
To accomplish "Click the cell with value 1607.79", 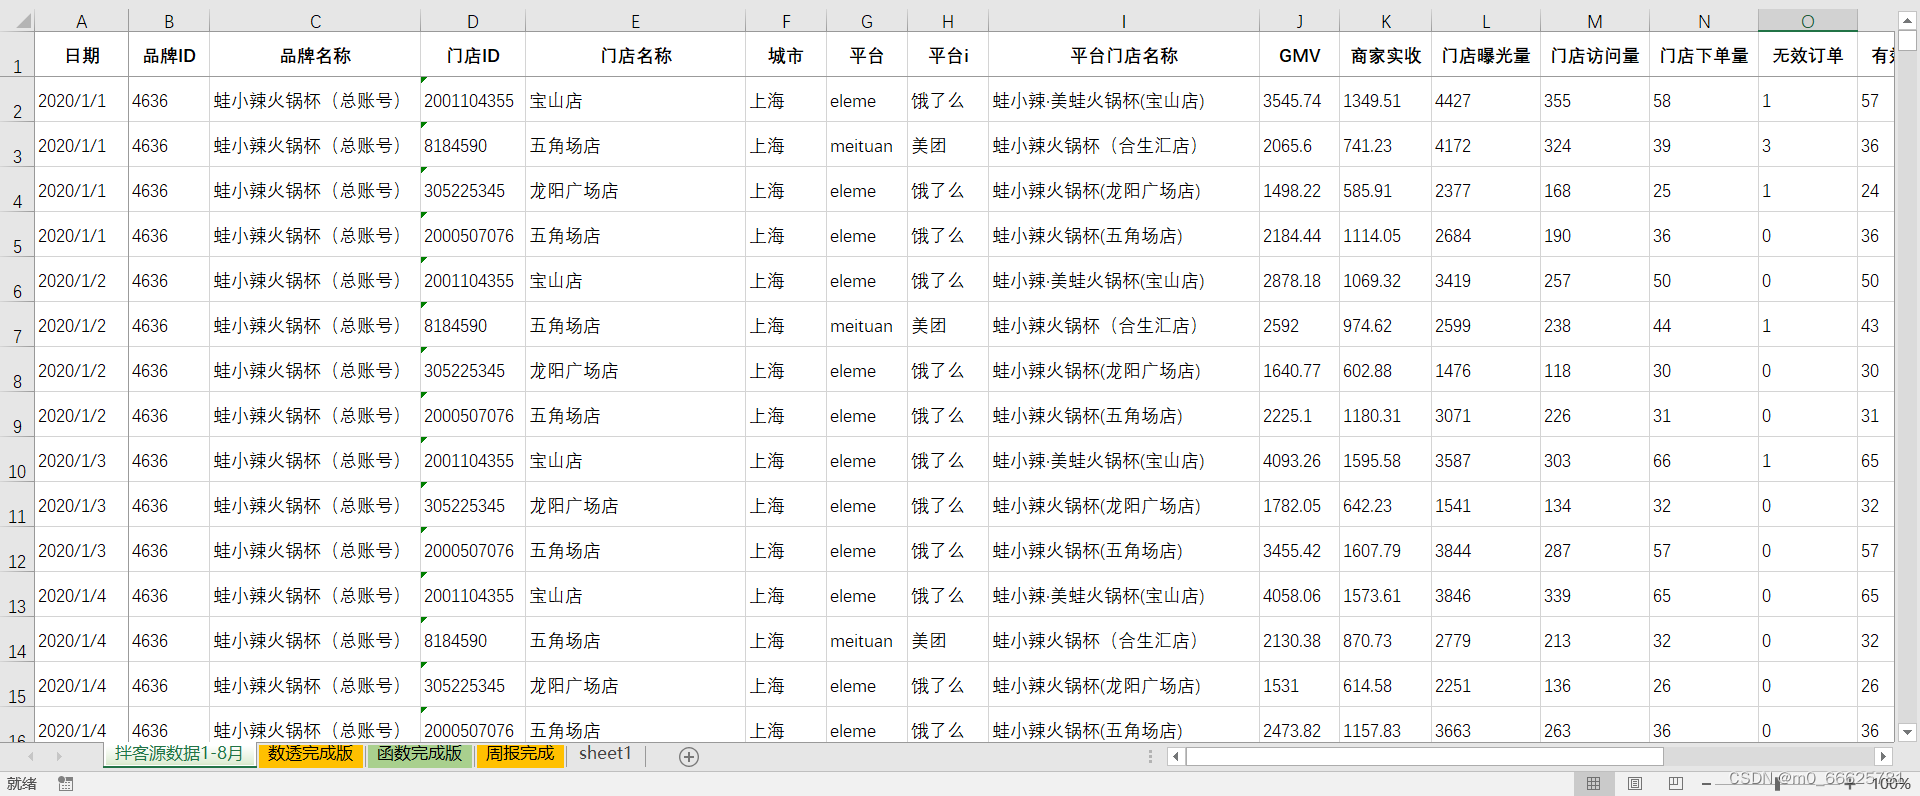I will [1386, 551].
